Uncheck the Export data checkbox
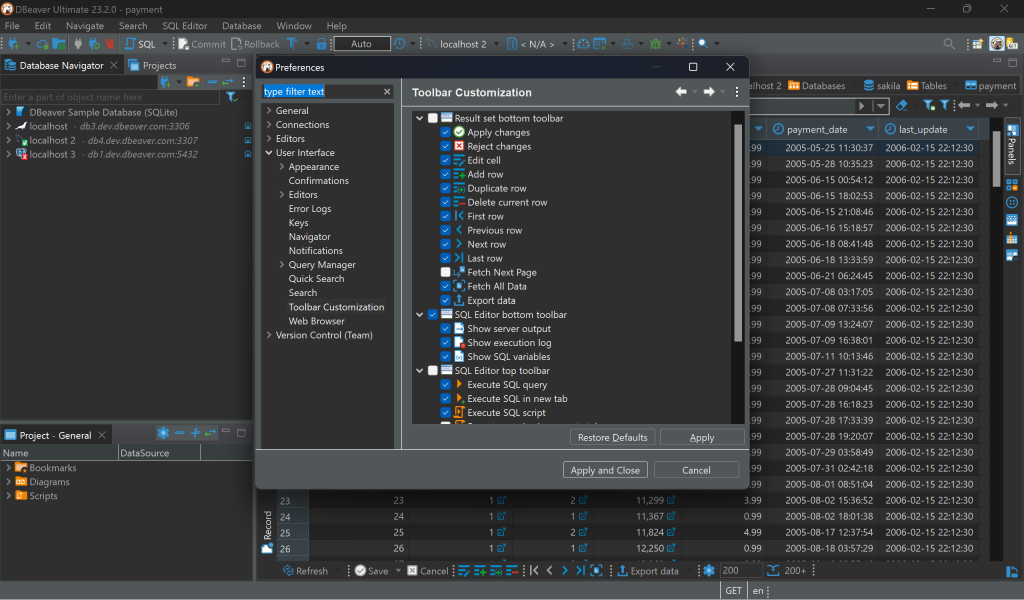The height and width of the screenshot is (600, 1024). point(445,300)
